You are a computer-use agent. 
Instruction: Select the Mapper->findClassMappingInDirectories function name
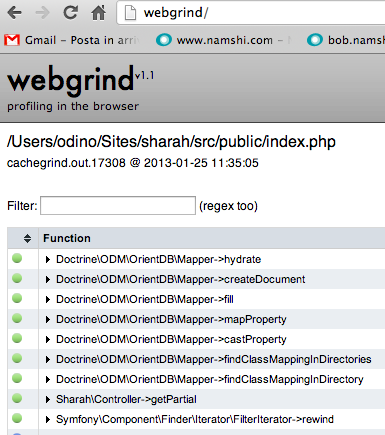[214, 359]
